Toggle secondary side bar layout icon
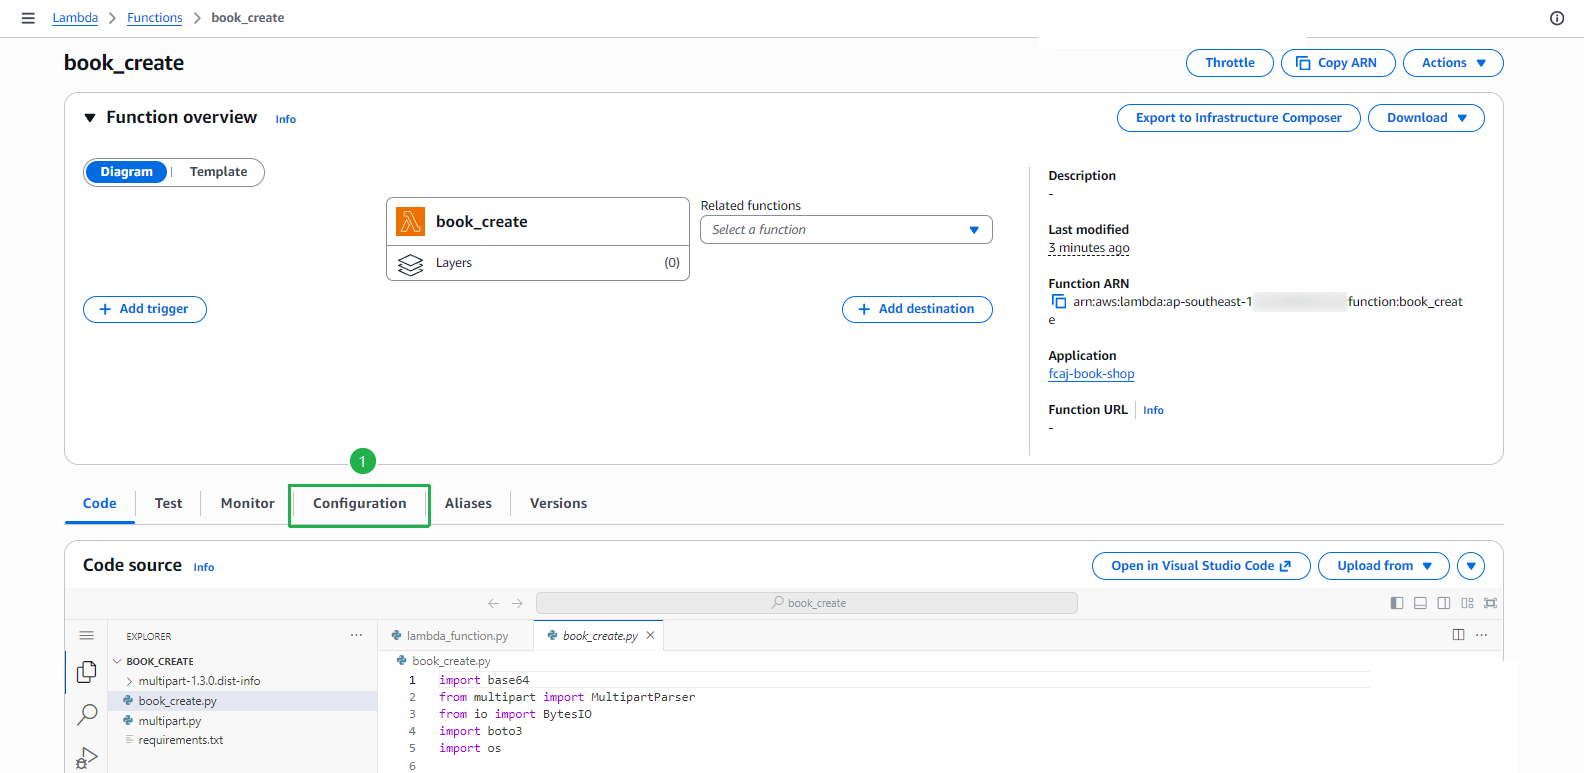The image size is (1584, 773). (x=1444, y=603)
